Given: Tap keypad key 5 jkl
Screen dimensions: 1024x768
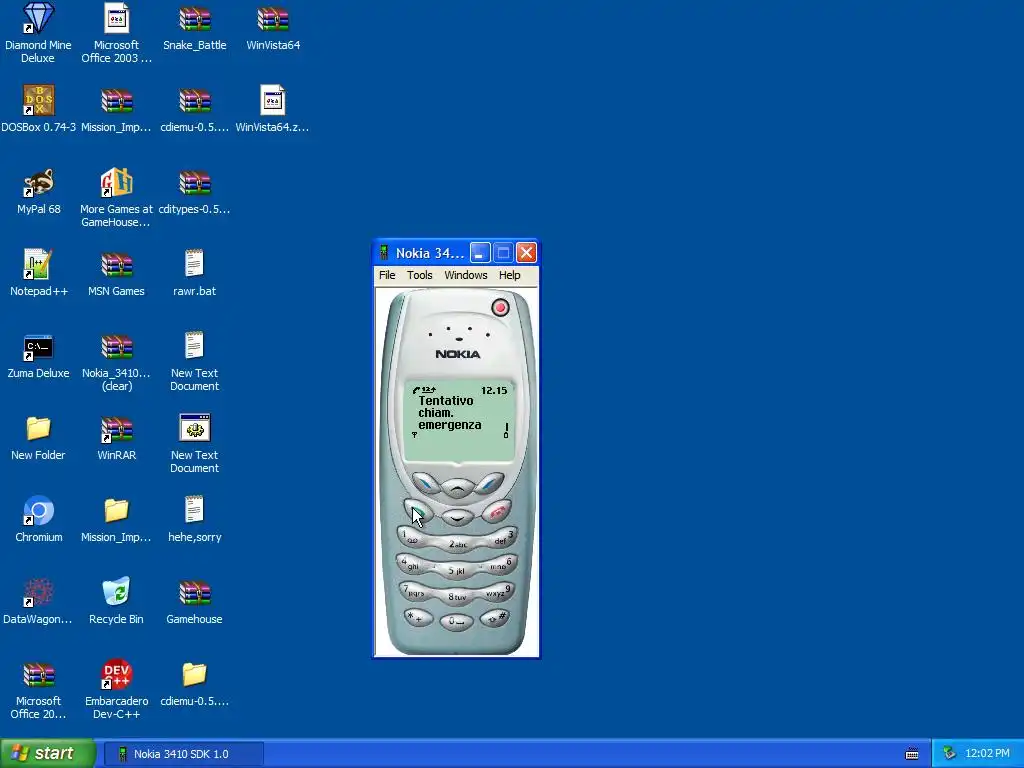Looking at the screenshot, I should [x=456, y=570].
